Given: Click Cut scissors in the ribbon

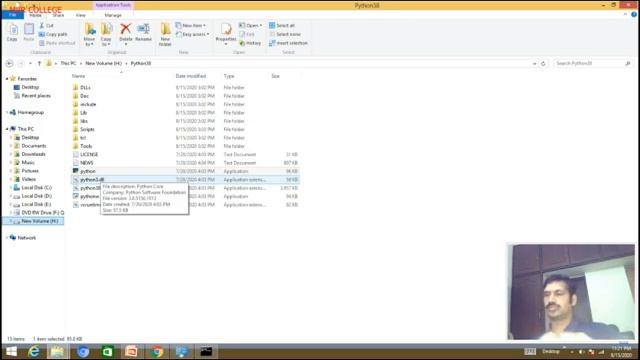Looking at the screenshot, I should point(42,26).
